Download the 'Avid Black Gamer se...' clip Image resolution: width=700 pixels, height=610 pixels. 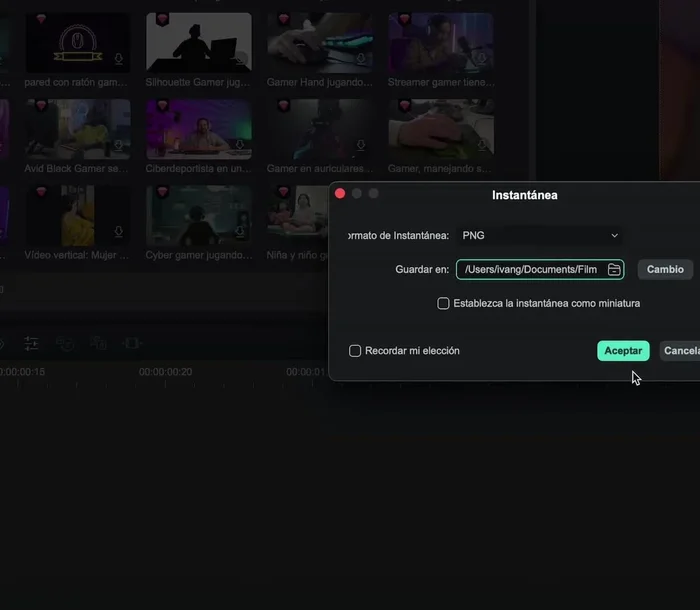point(118,145)
